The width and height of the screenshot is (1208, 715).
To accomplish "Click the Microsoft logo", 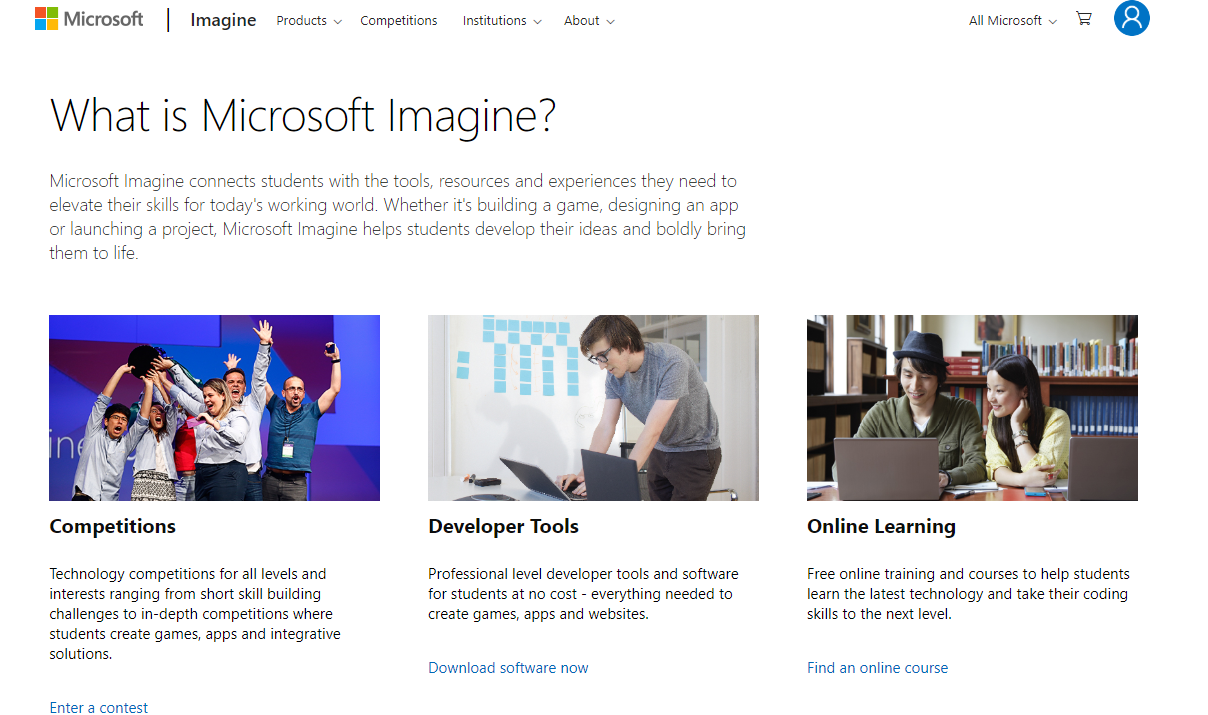I will [x=89, y=19].
